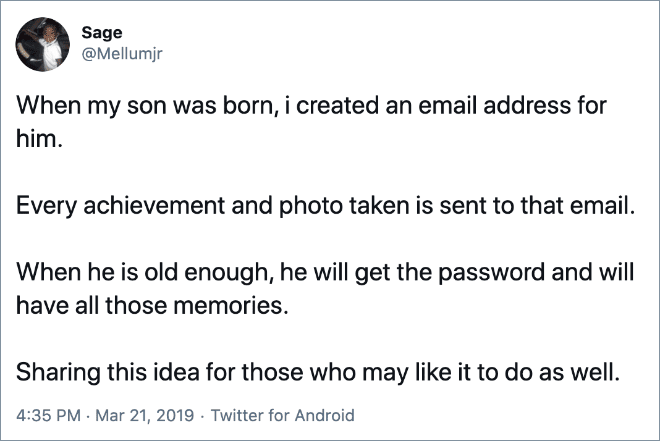Click the line "have all those memories."
Image resolution: width=660 pixels, height=441 pixels.
152,306
